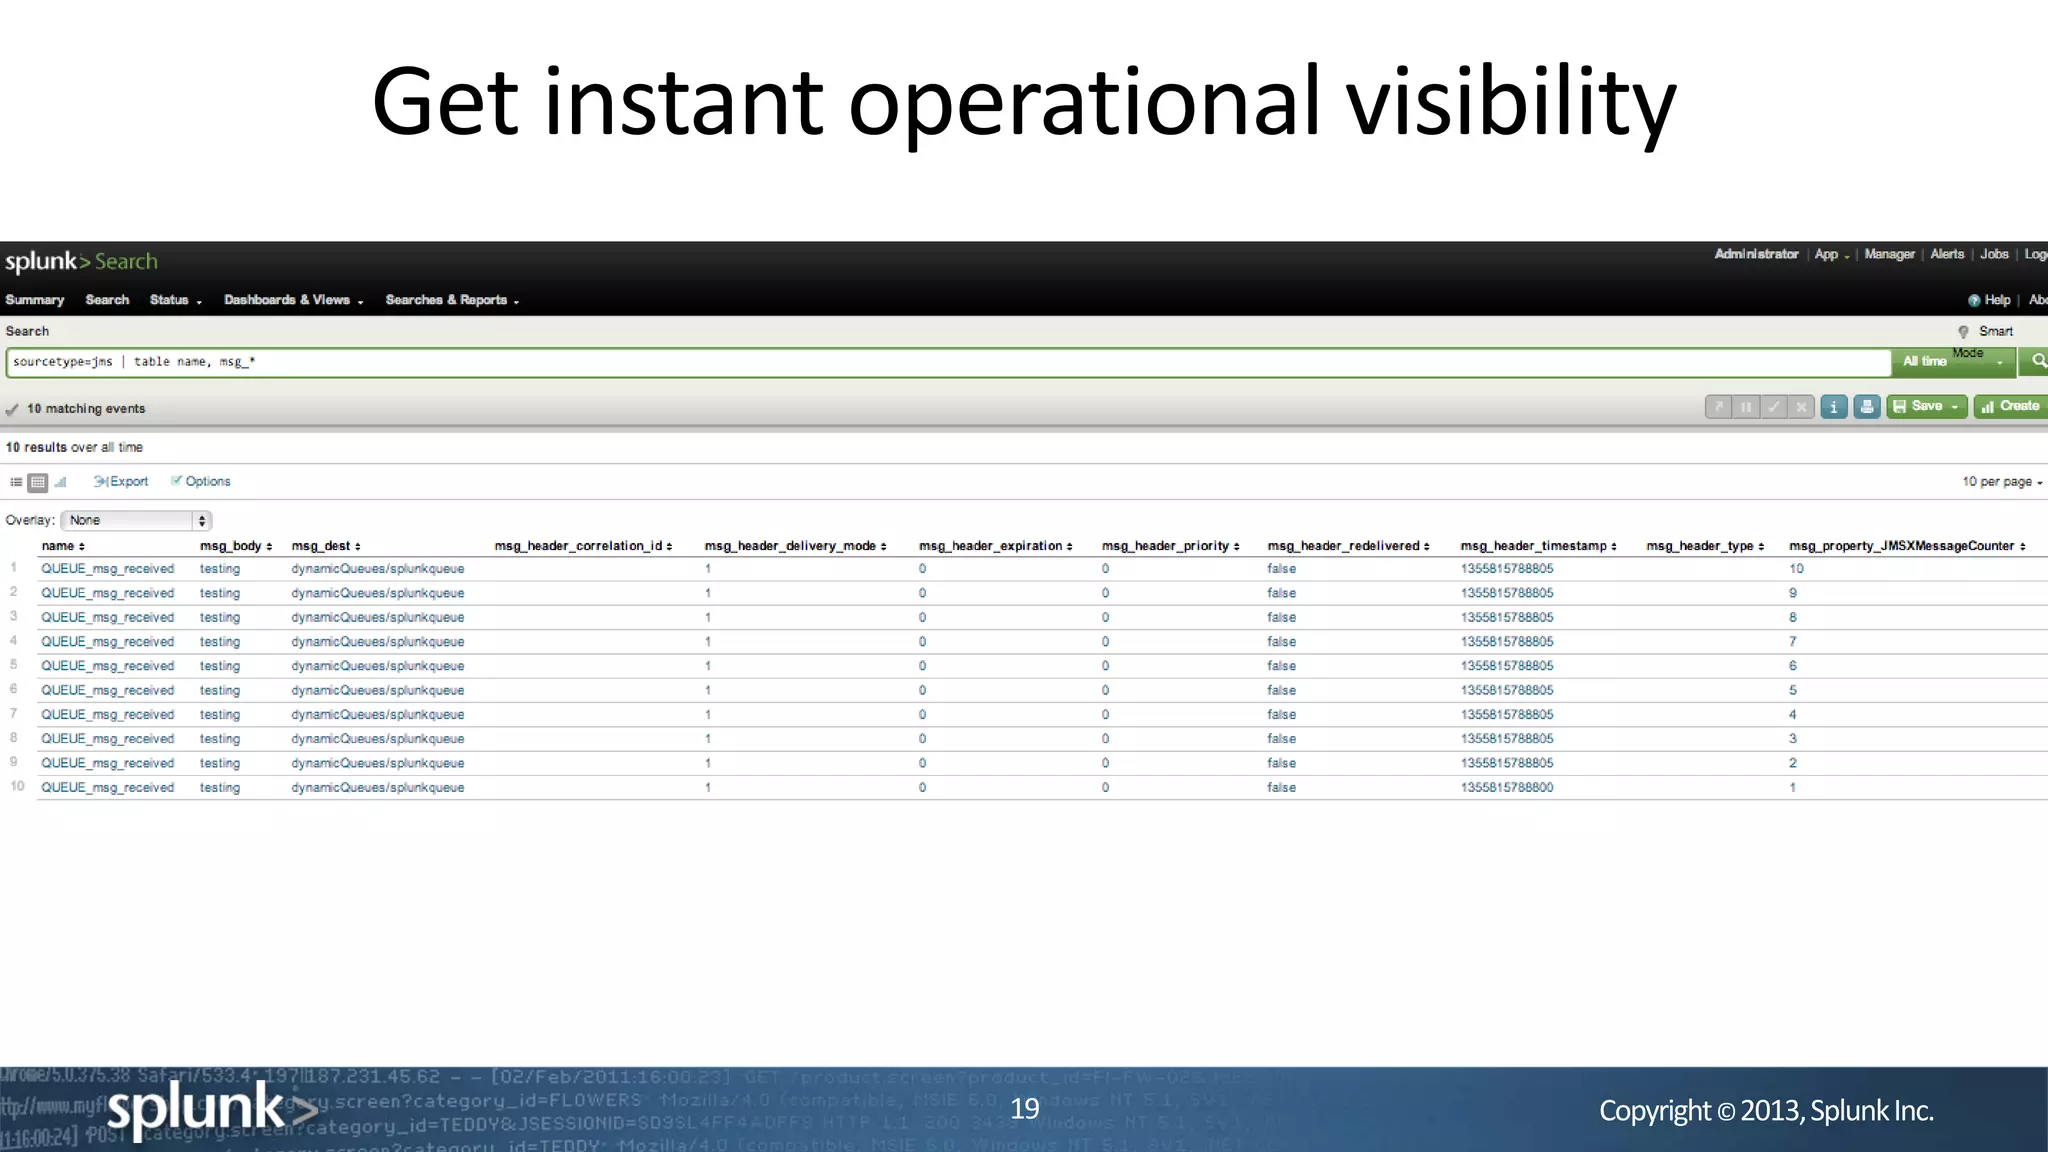The image size is (2048, 1152).
Task: Open job info with the blue i icon
Action: 1833,407
